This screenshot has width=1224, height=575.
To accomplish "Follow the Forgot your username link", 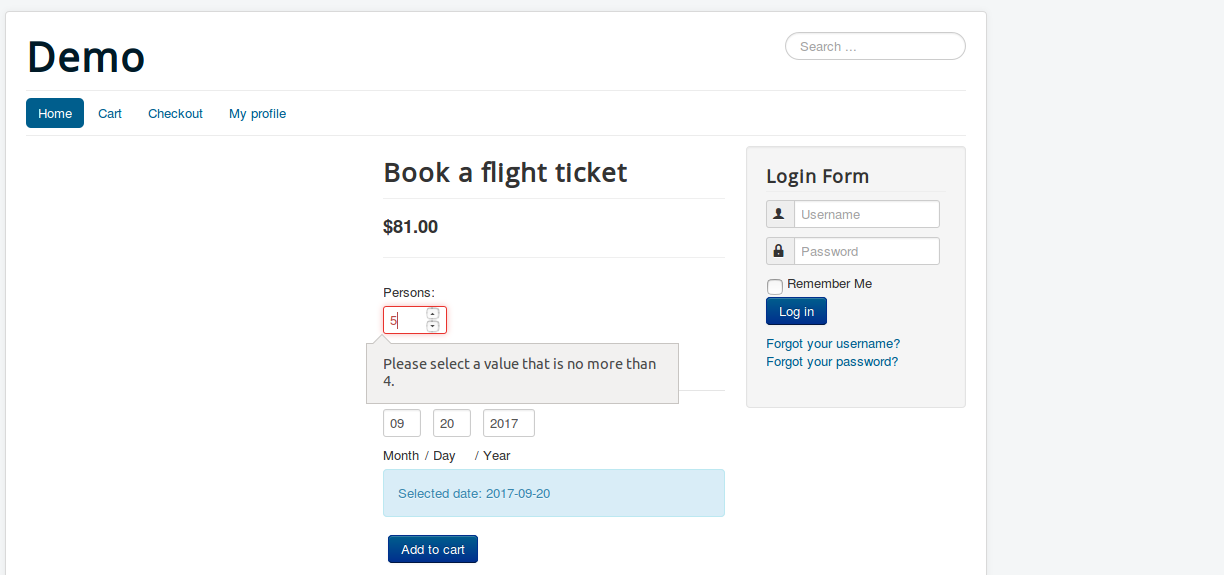I will tap(833, 343).
